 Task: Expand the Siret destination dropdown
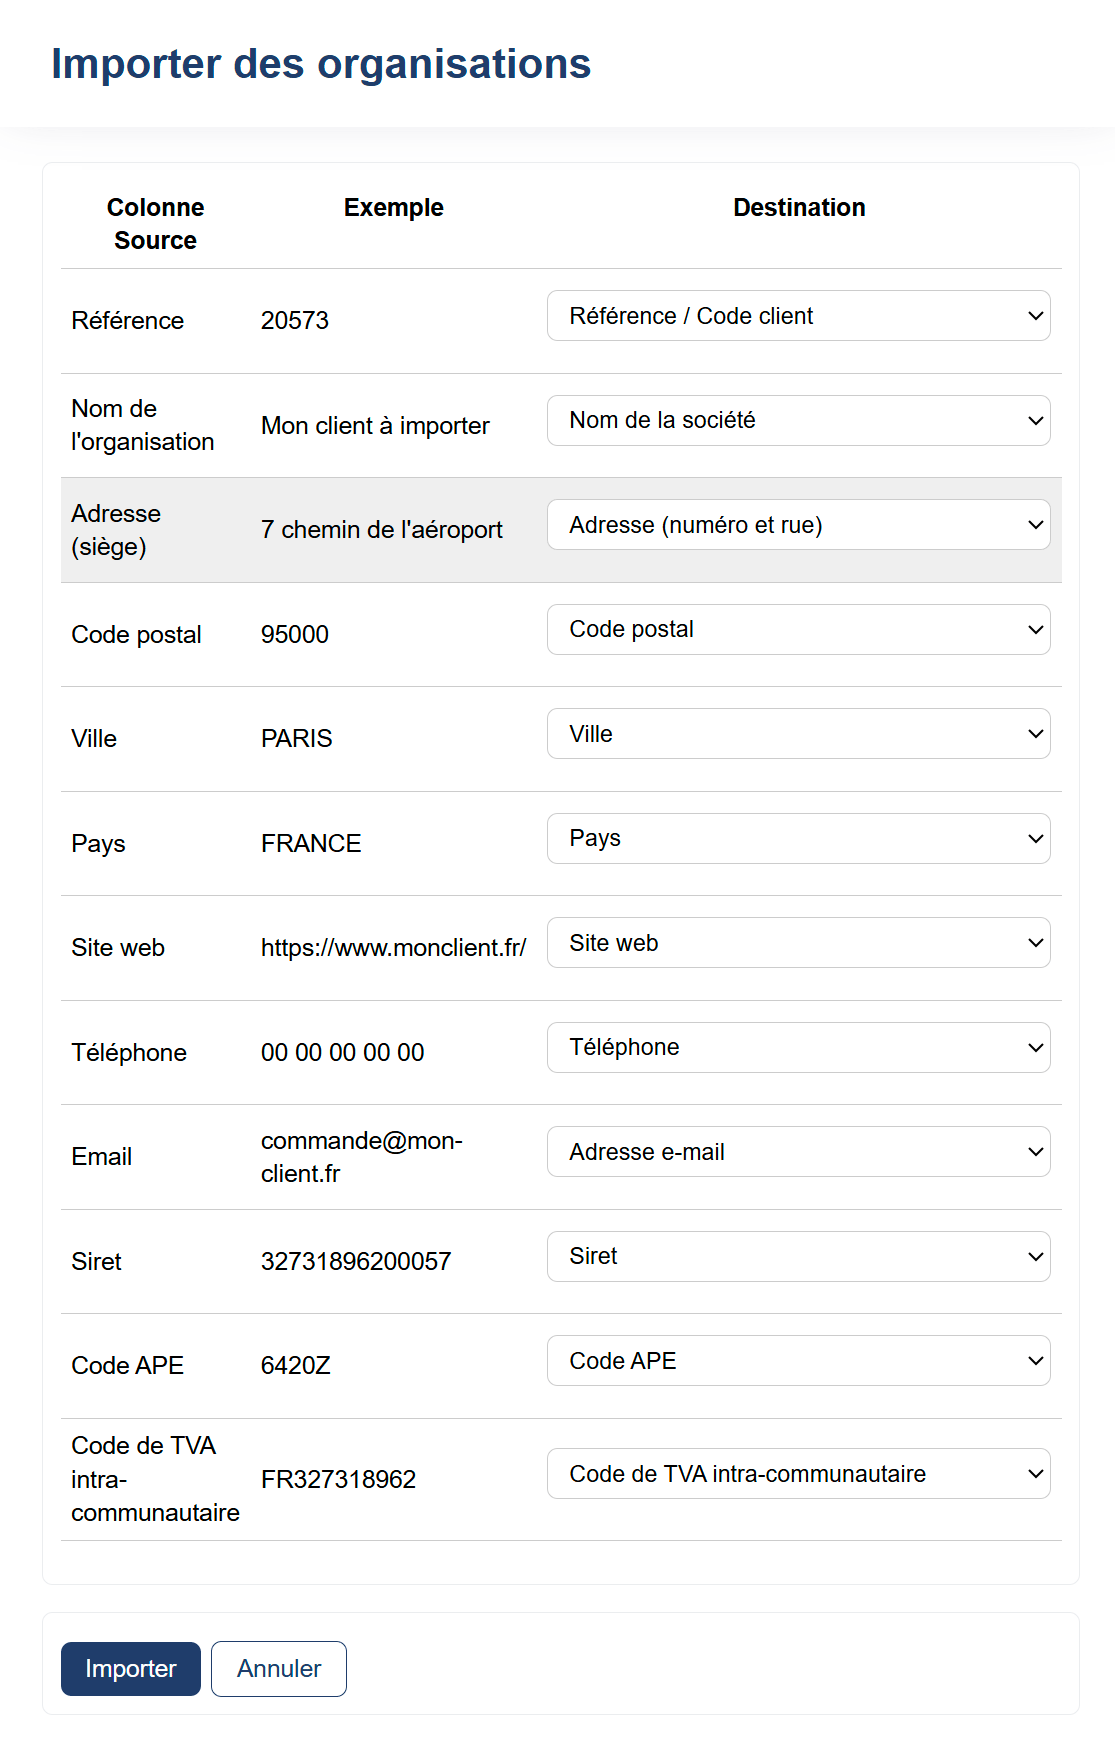[798, 1257]
